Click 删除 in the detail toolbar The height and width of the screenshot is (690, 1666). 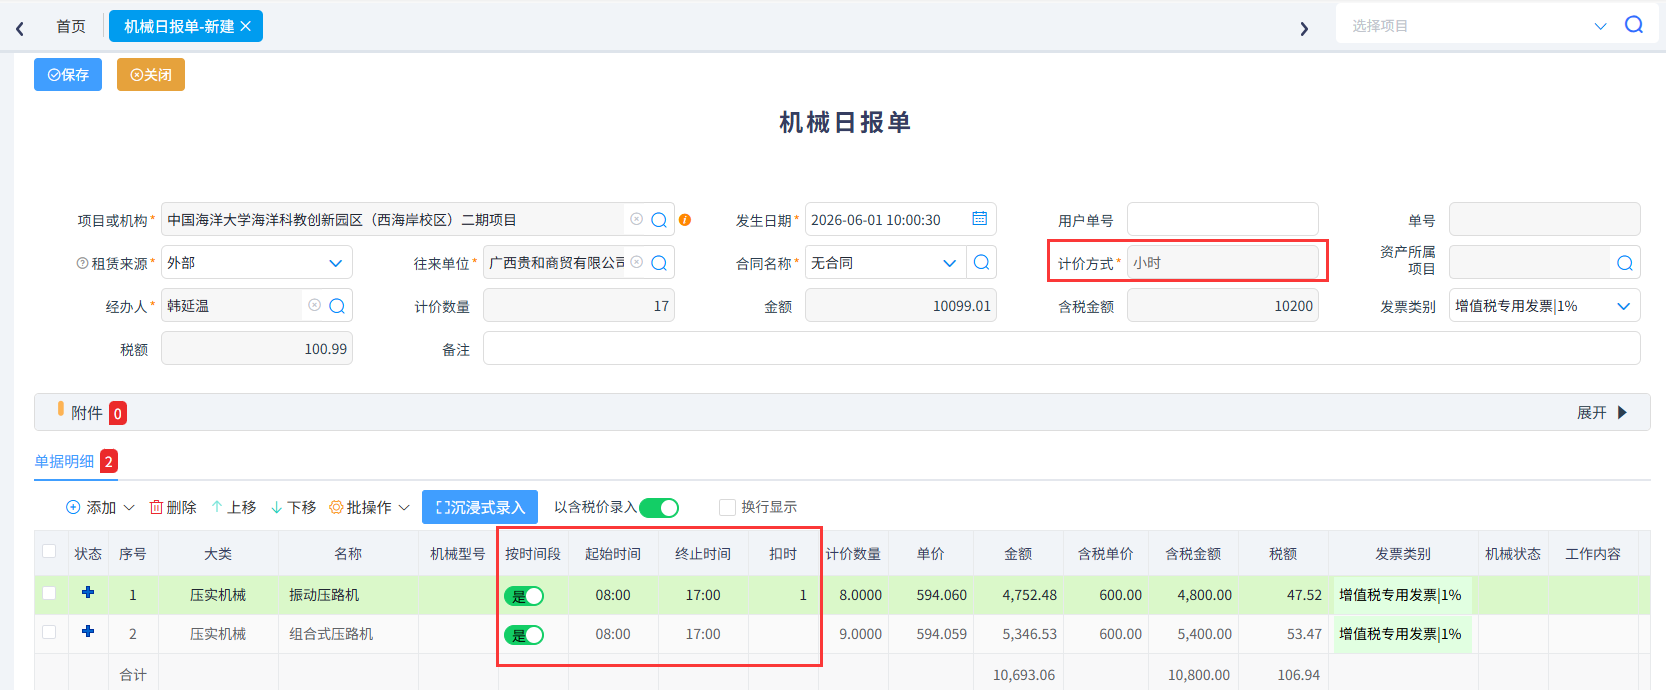tap(173, 508)
